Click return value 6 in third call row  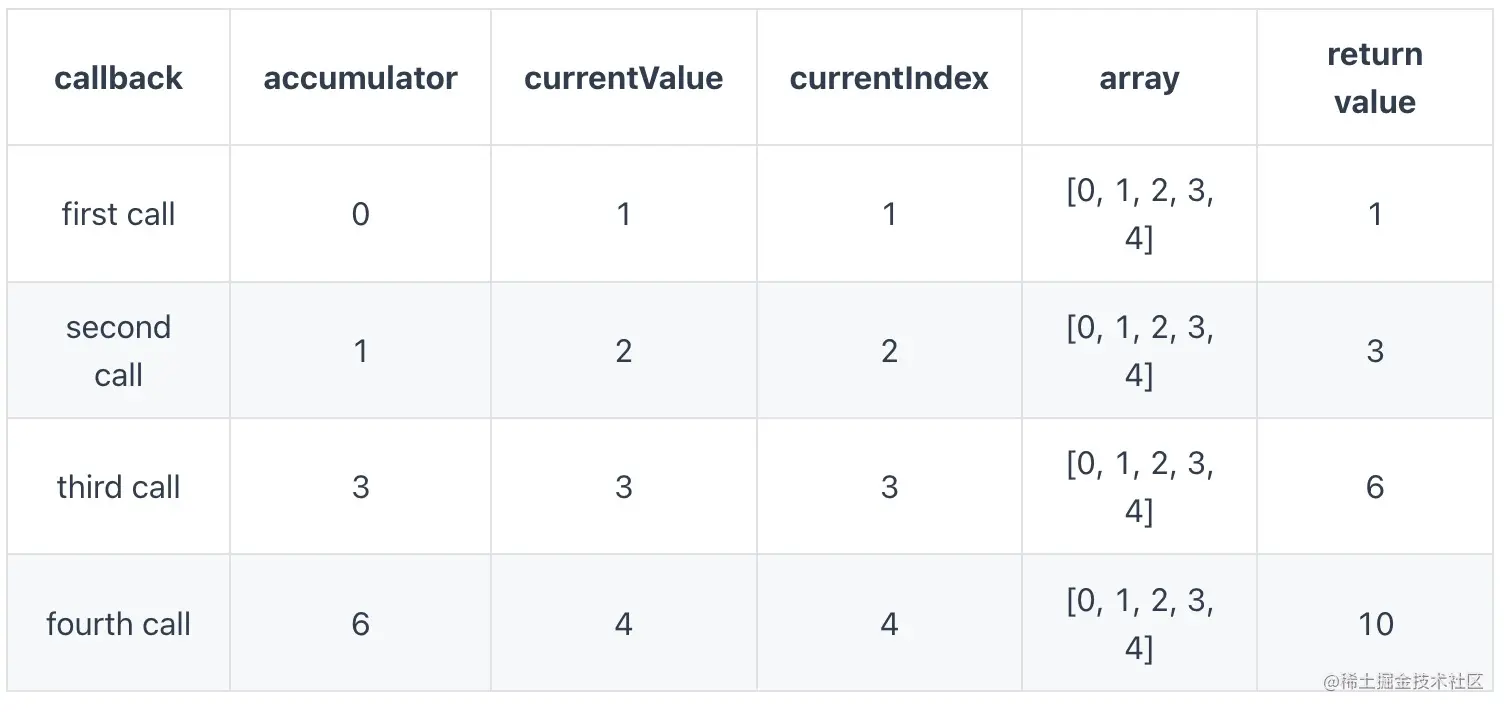(1375, 487)
